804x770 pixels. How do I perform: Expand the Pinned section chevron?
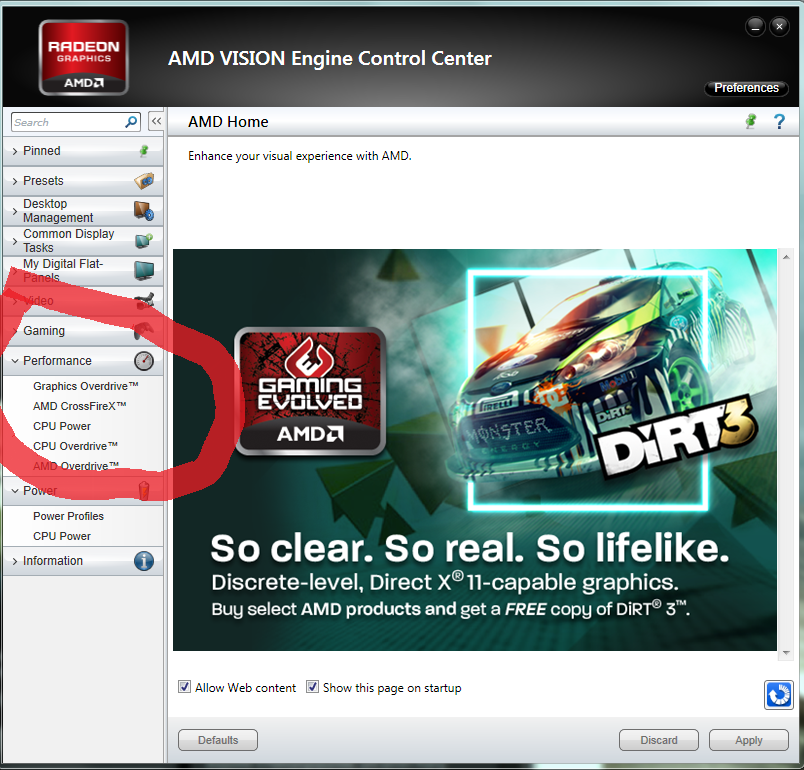click(x=15, y=151)
